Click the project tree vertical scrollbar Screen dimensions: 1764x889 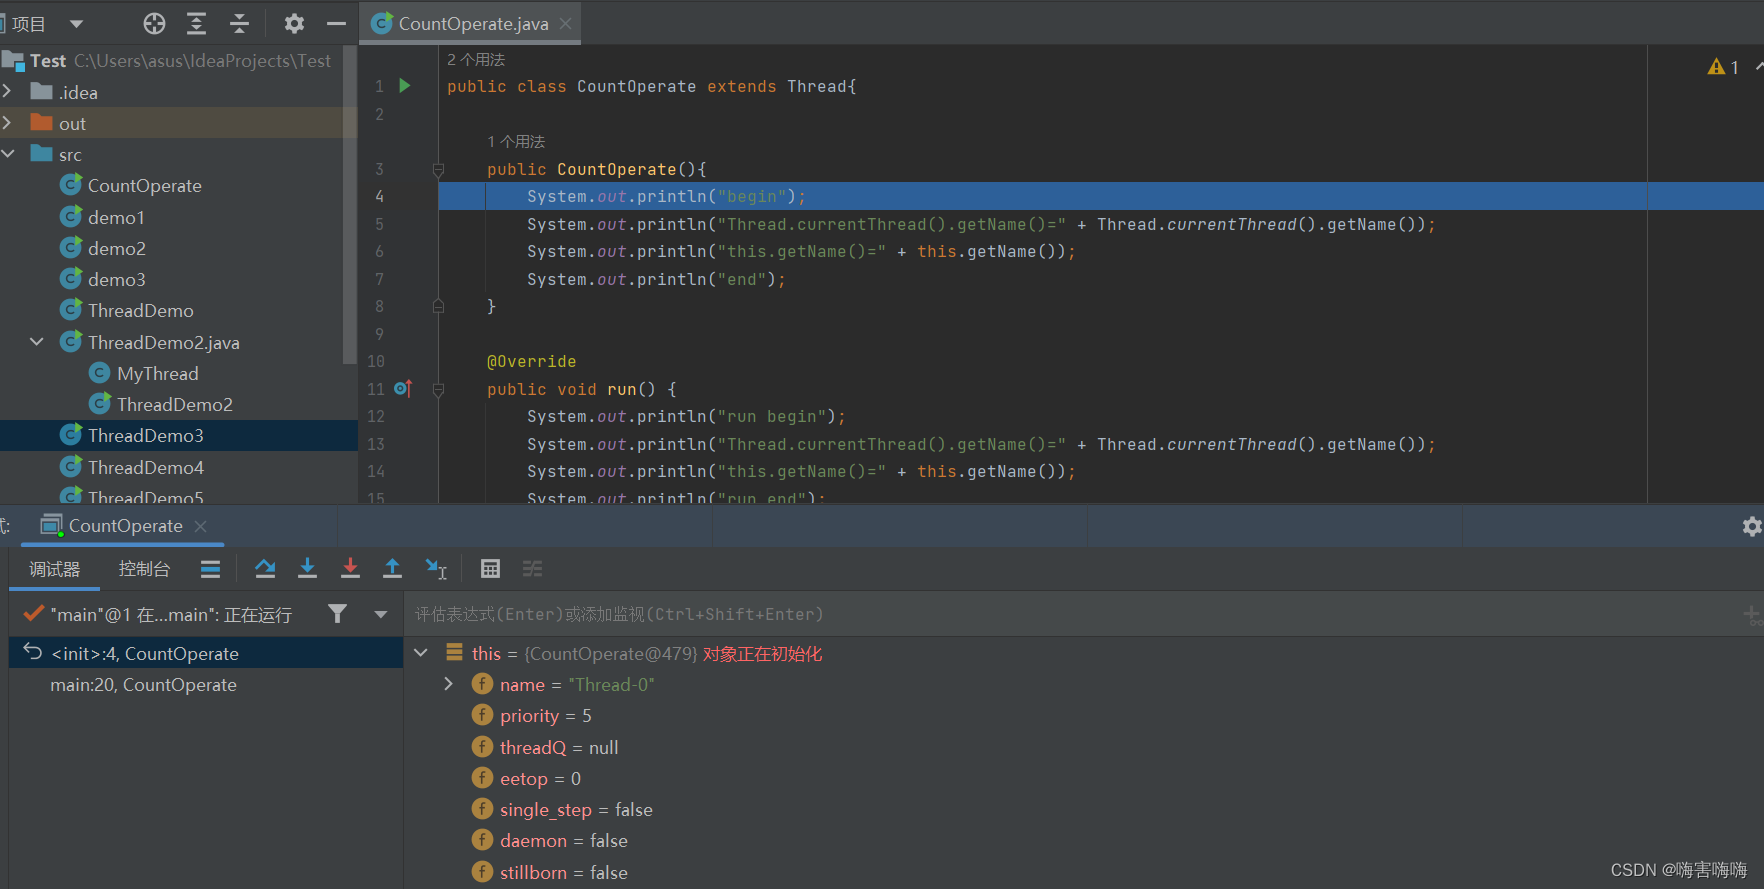349,204
